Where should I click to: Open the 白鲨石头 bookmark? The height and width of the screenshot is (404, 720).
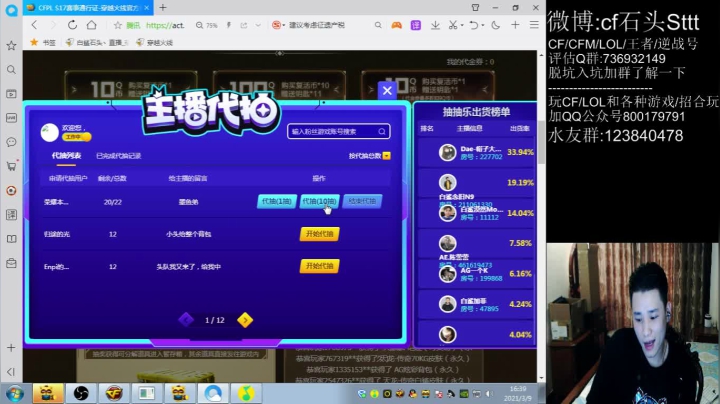pyautogui.click(x=97, y=43)
